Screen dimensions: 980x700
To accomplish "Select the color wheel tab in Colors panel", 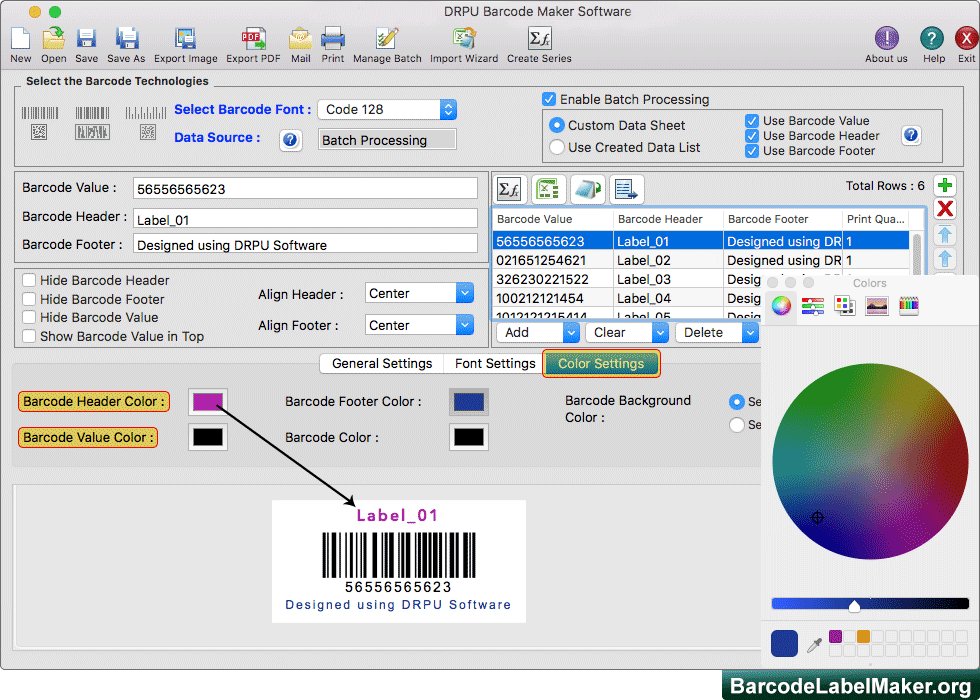I will coord(781,306).
